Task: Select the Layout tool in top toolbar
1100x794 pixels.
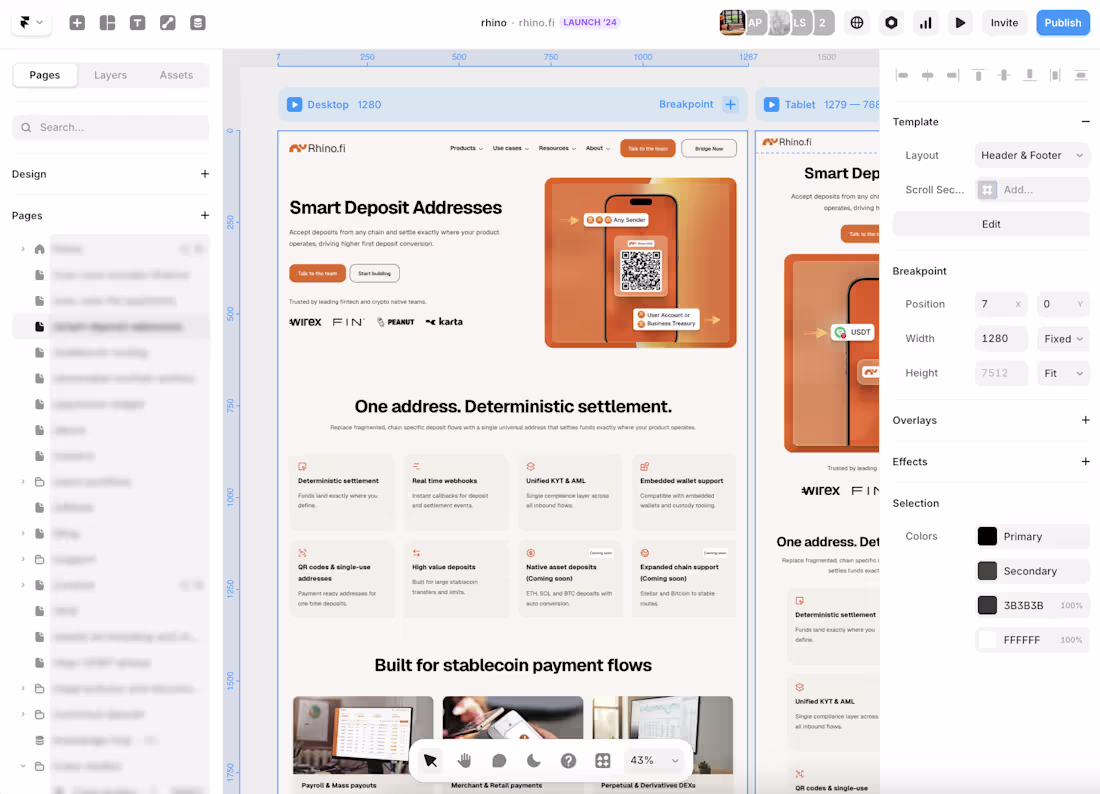Action: click(x=107, y=22)
